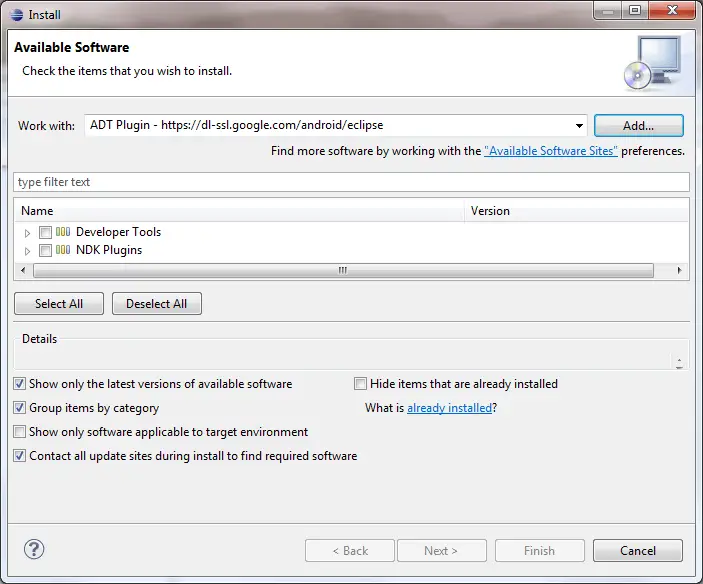Toggle Group items by category

tap(20, 408)
